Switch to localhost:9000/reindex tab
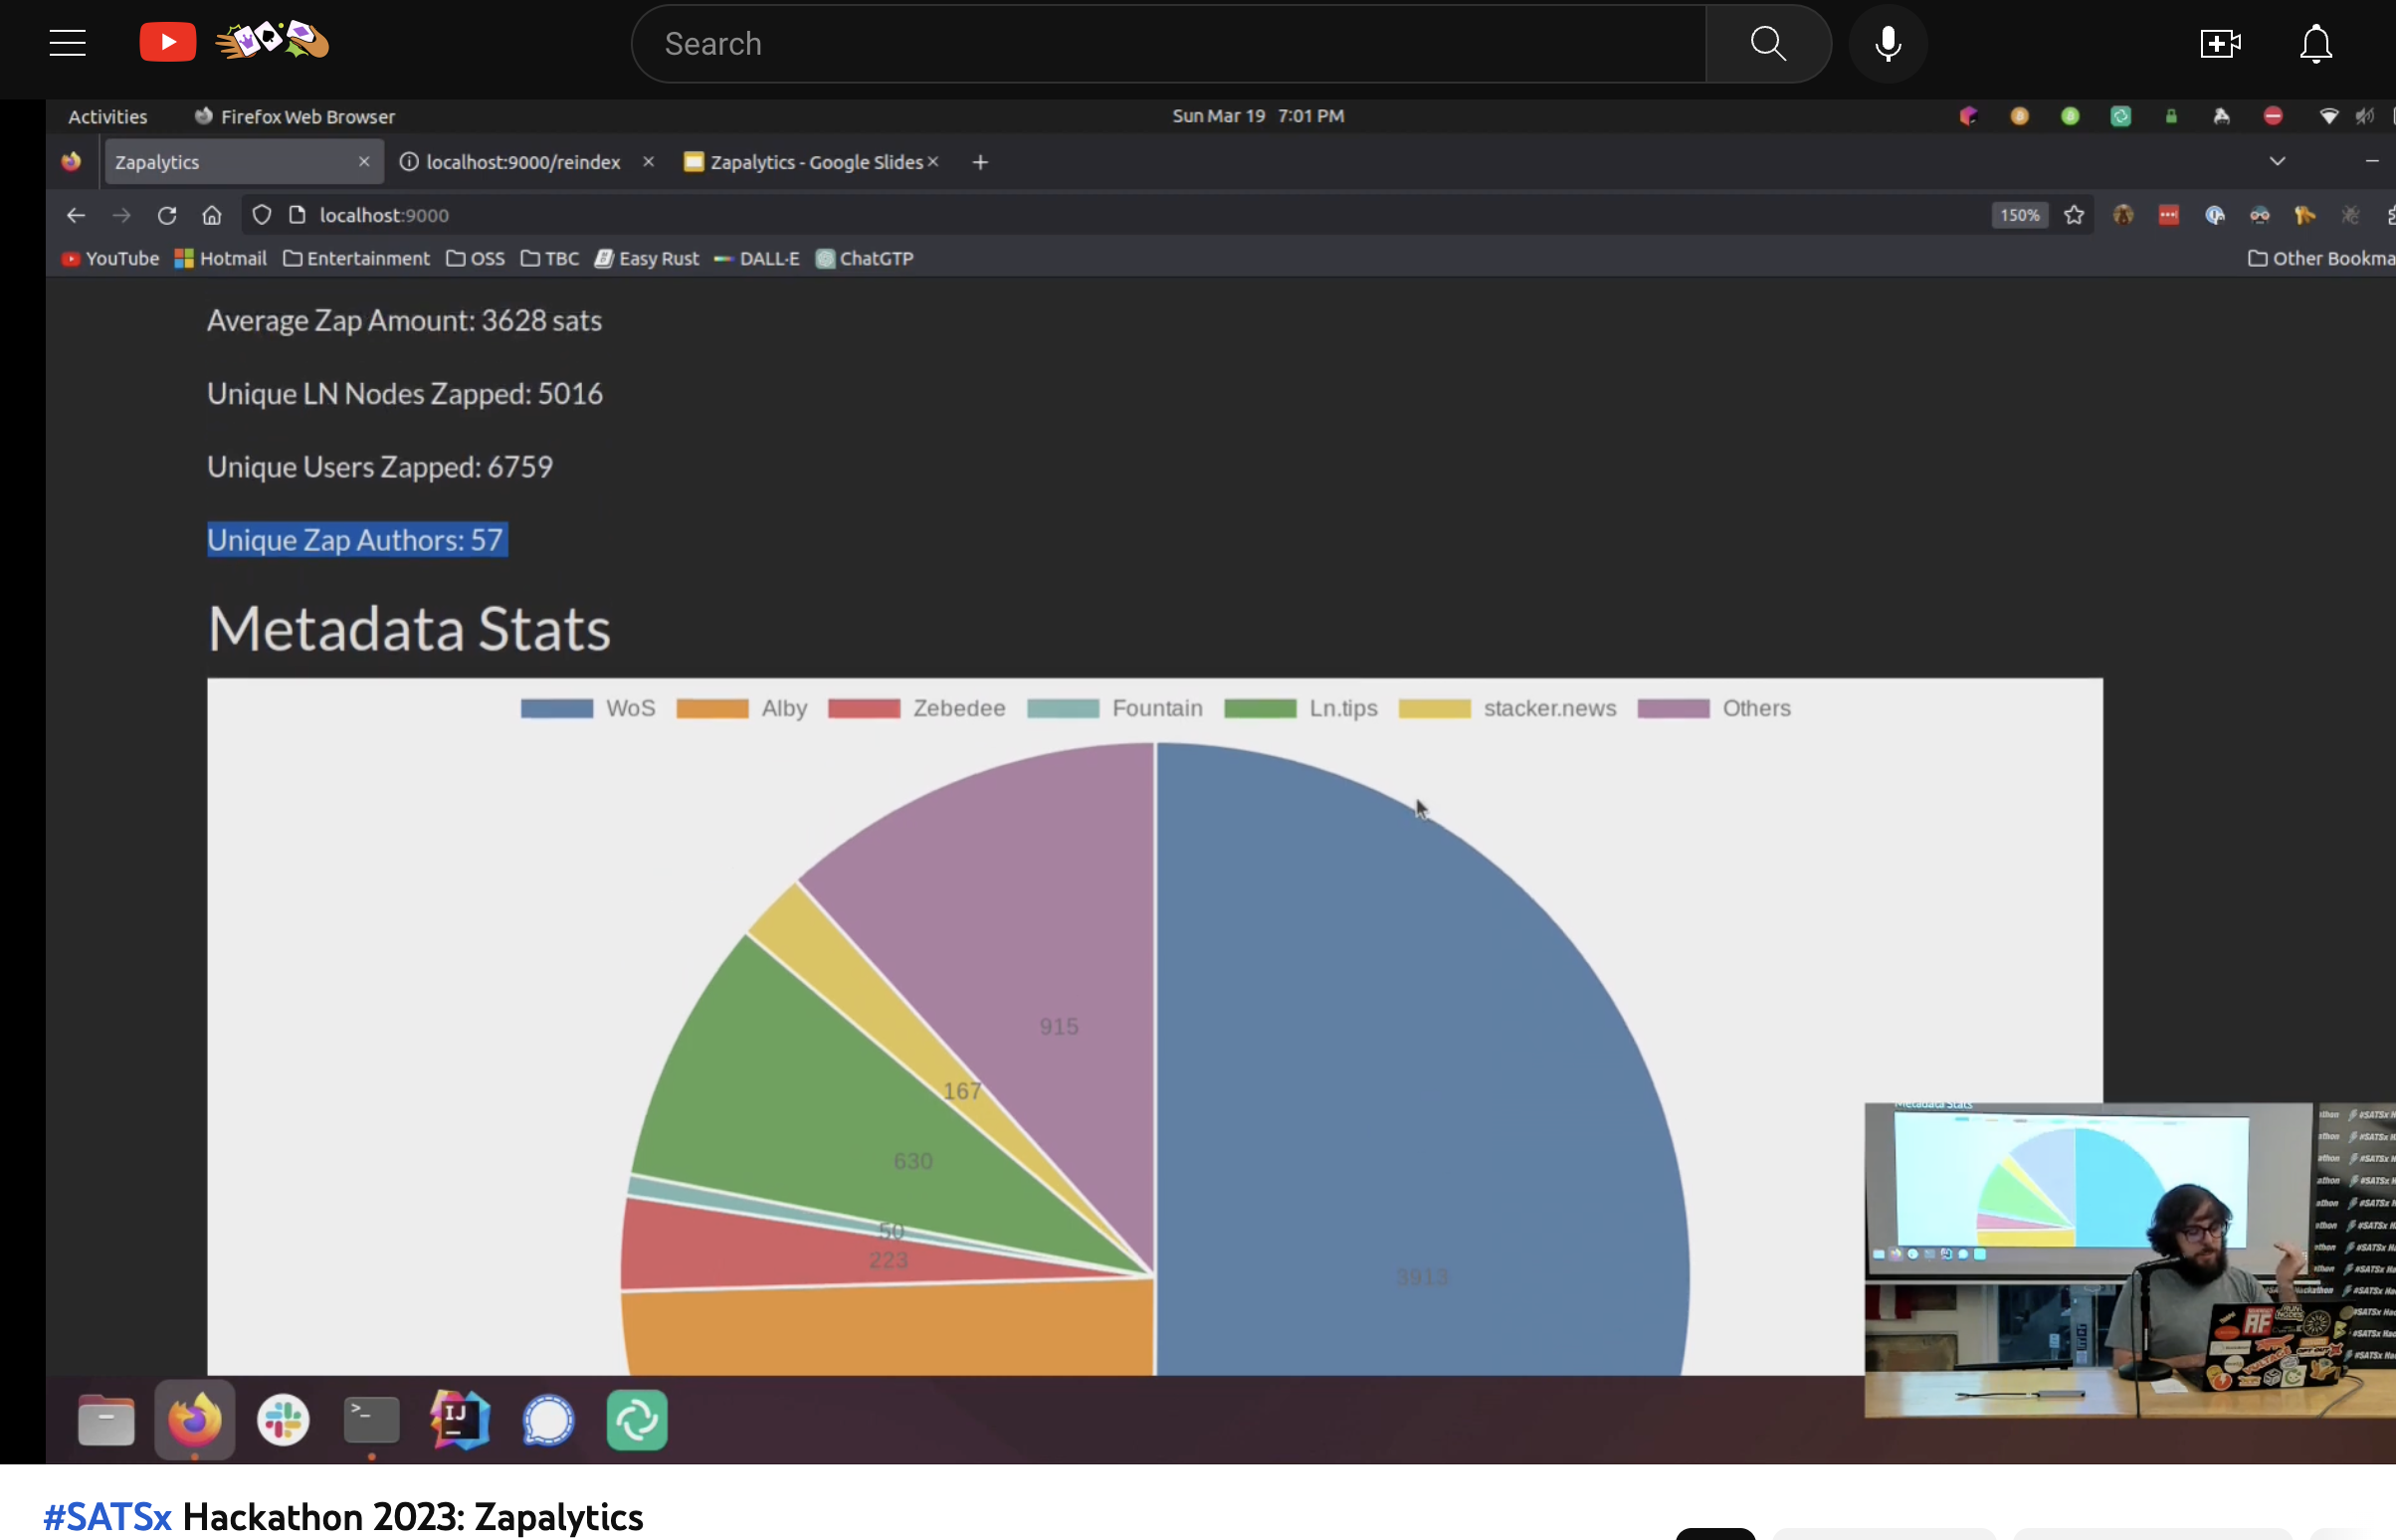 coord(522,162)
